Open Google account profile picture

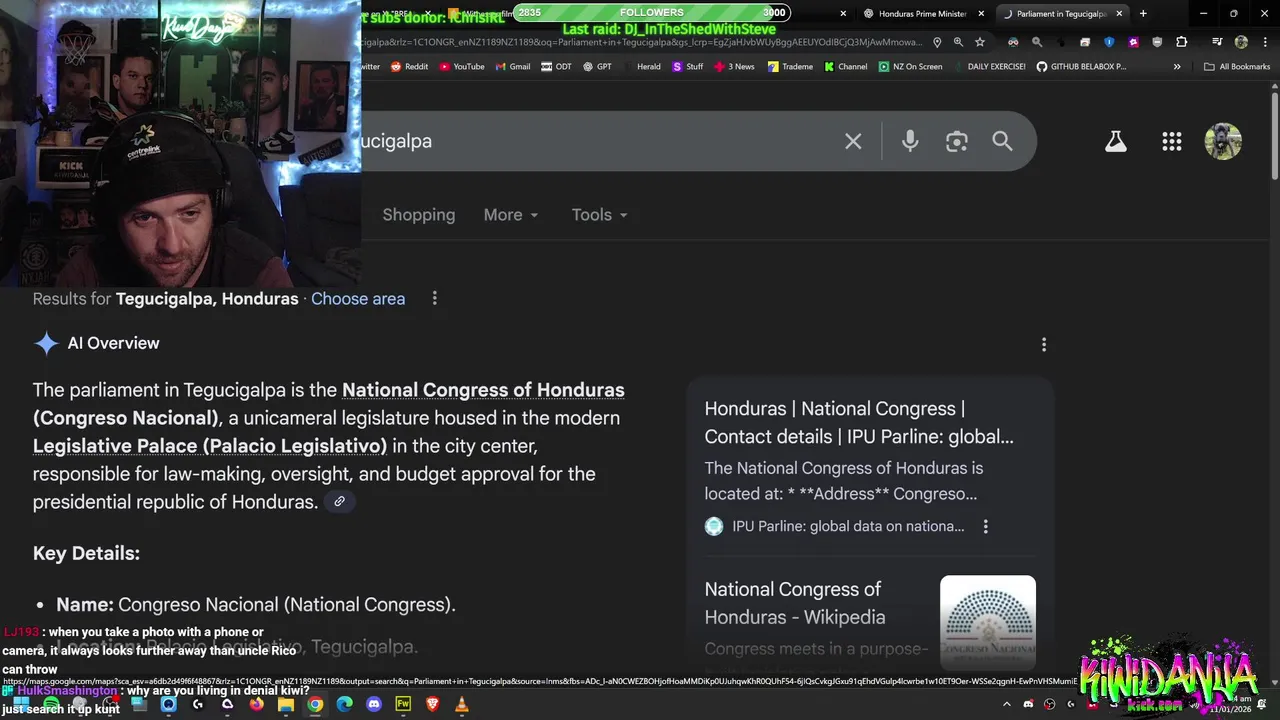(x=1223, y=141)
